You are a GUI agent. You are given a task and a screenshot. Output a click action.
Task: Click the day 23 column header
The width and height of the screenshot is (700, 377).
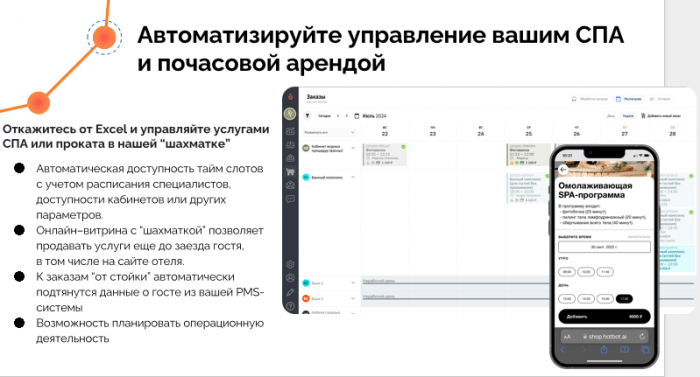[433, 131]
